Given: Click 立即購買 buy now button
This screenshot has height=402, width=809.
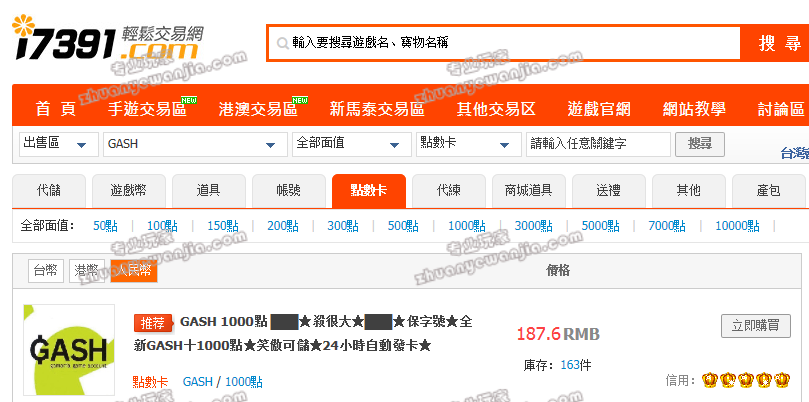Looking at the screenshot, I should [756, 326].
